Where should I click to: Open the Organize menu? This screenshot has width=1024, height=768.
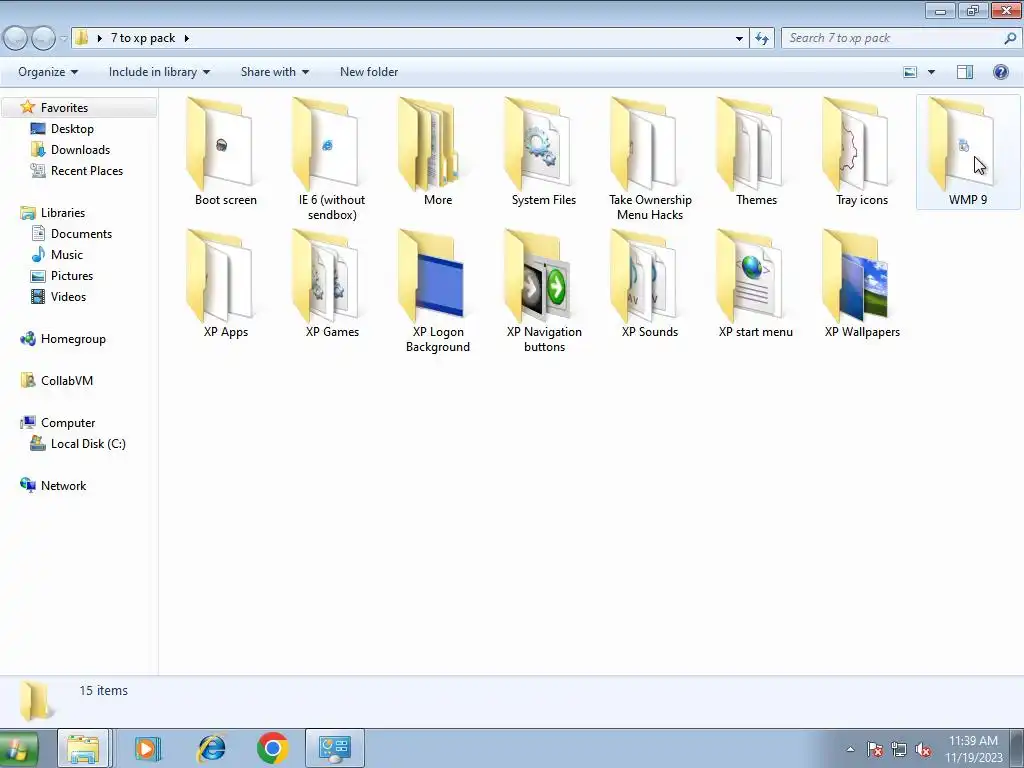[x=48, y=72]
